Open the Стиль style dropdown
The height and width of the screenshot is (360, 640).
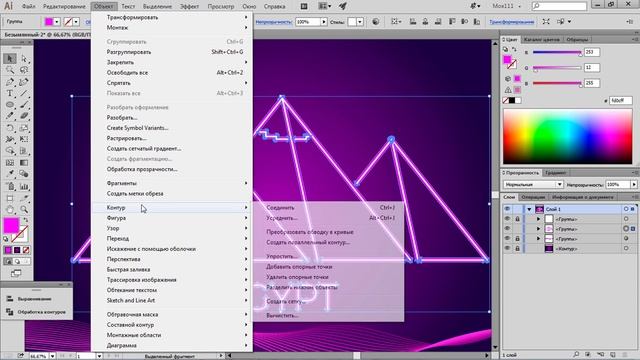coord(360,22)
